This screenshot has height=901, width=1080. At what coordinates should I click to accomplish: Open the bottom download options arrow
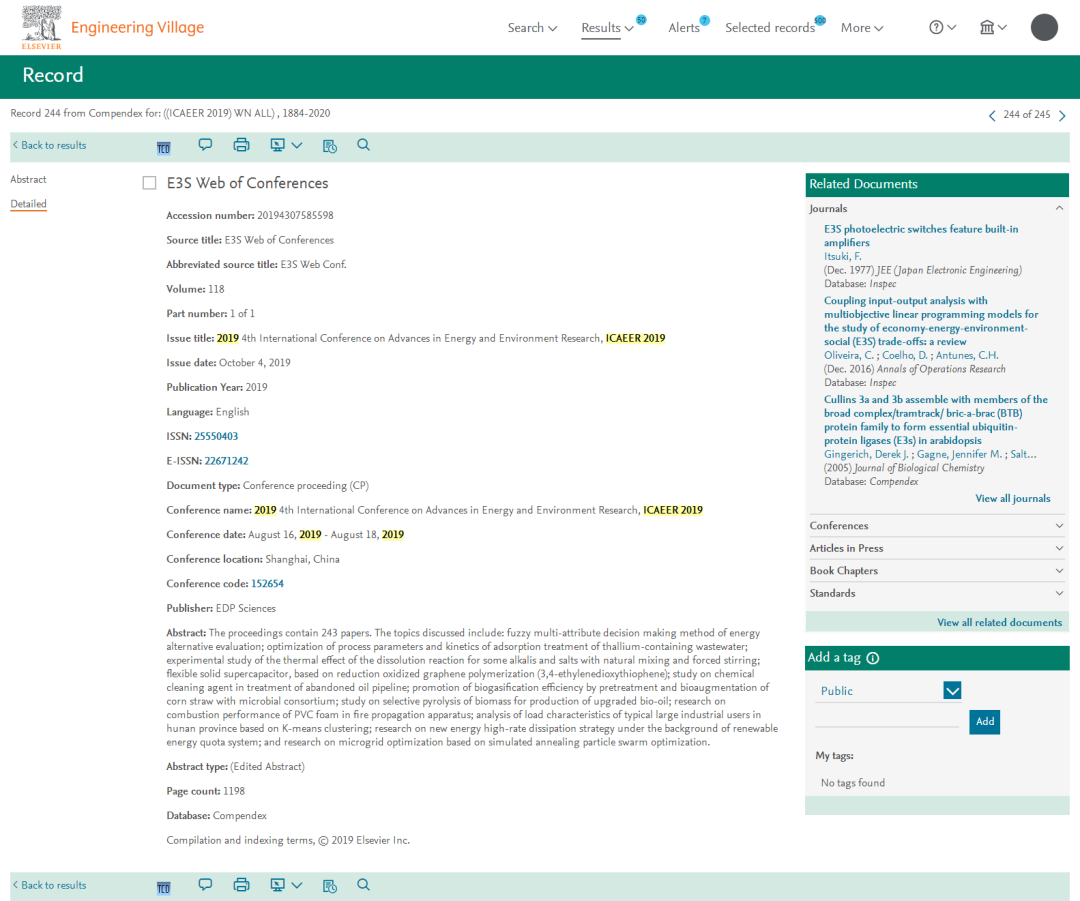pyautogui.click(x=297, y=885)
